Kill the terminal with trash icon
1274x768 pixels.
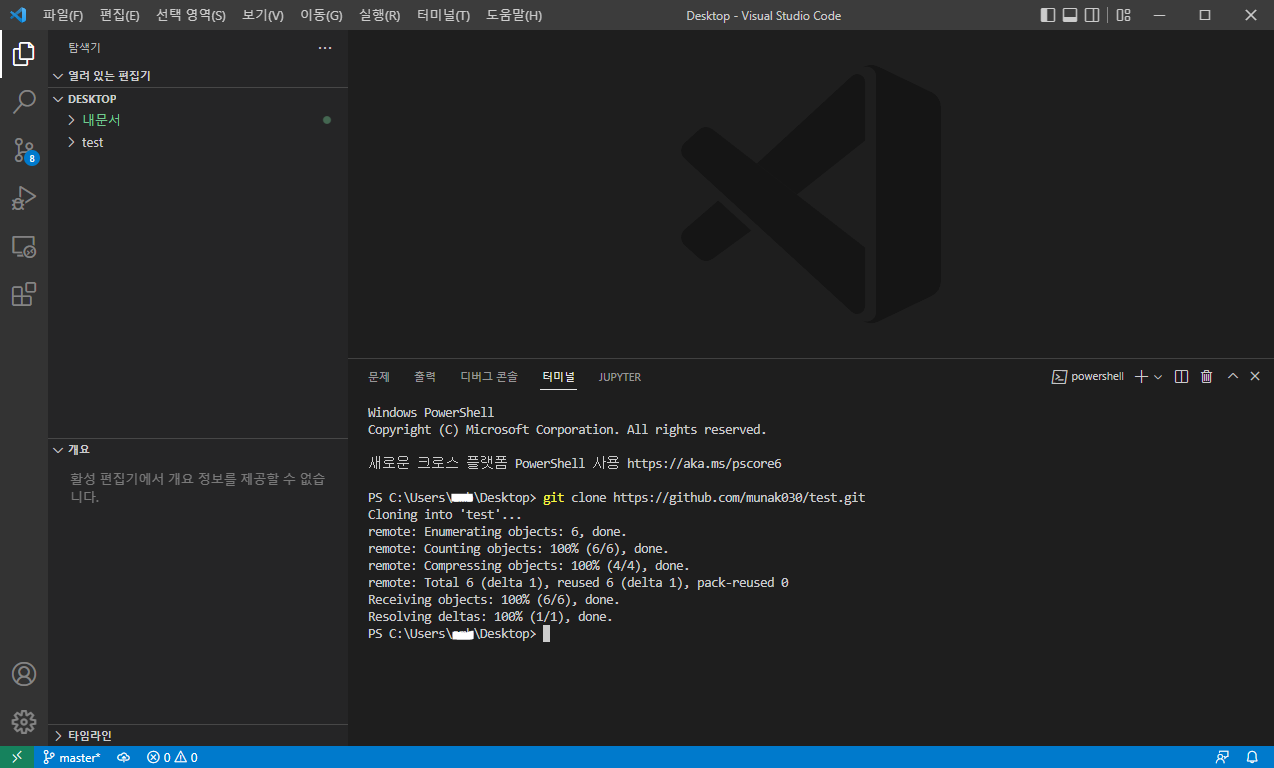coord(1207,377)
